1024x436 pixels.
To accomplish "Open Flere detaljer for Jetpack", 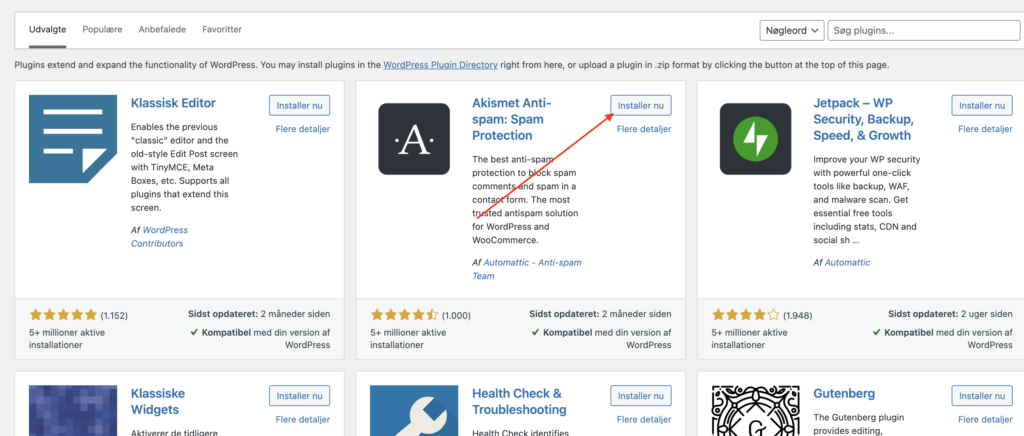I will (x=985, y=129).
